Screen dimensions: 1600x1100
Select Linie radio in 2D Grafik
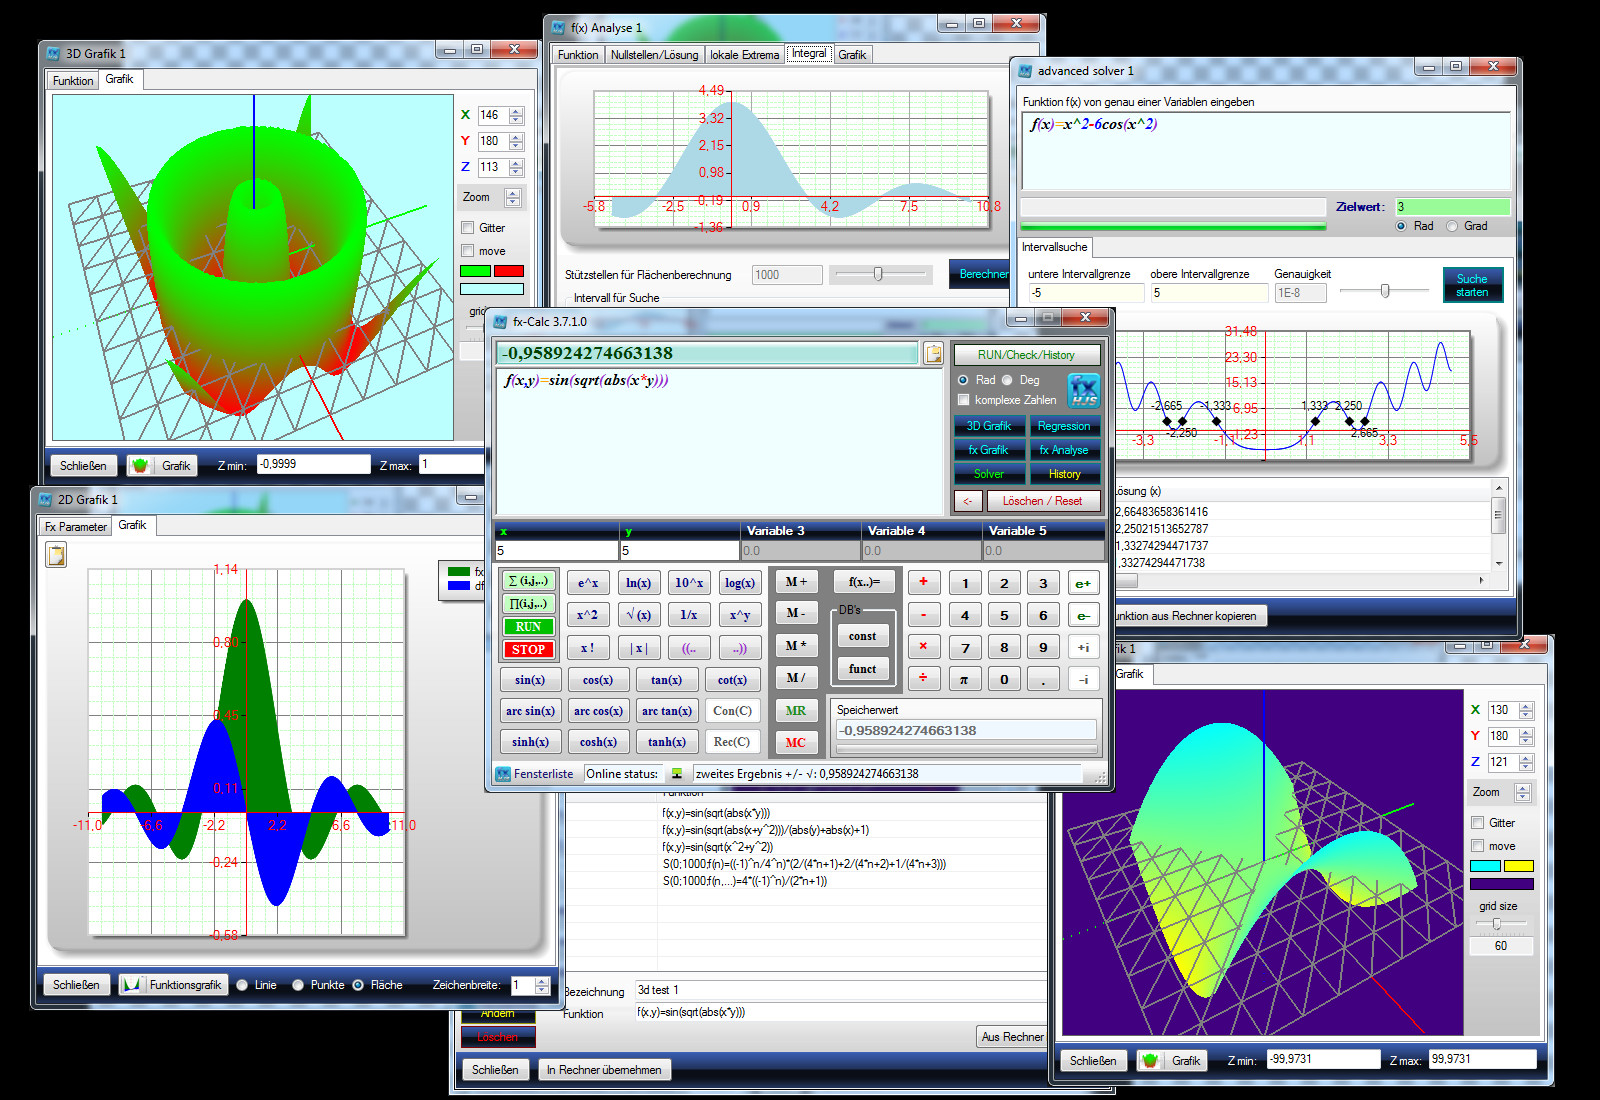click(x=242, y=985)
